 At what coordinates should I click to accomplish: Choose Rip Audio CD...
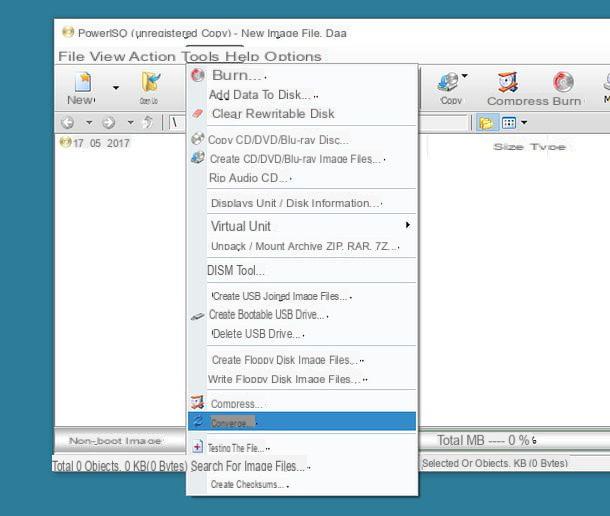pos(302,178)
